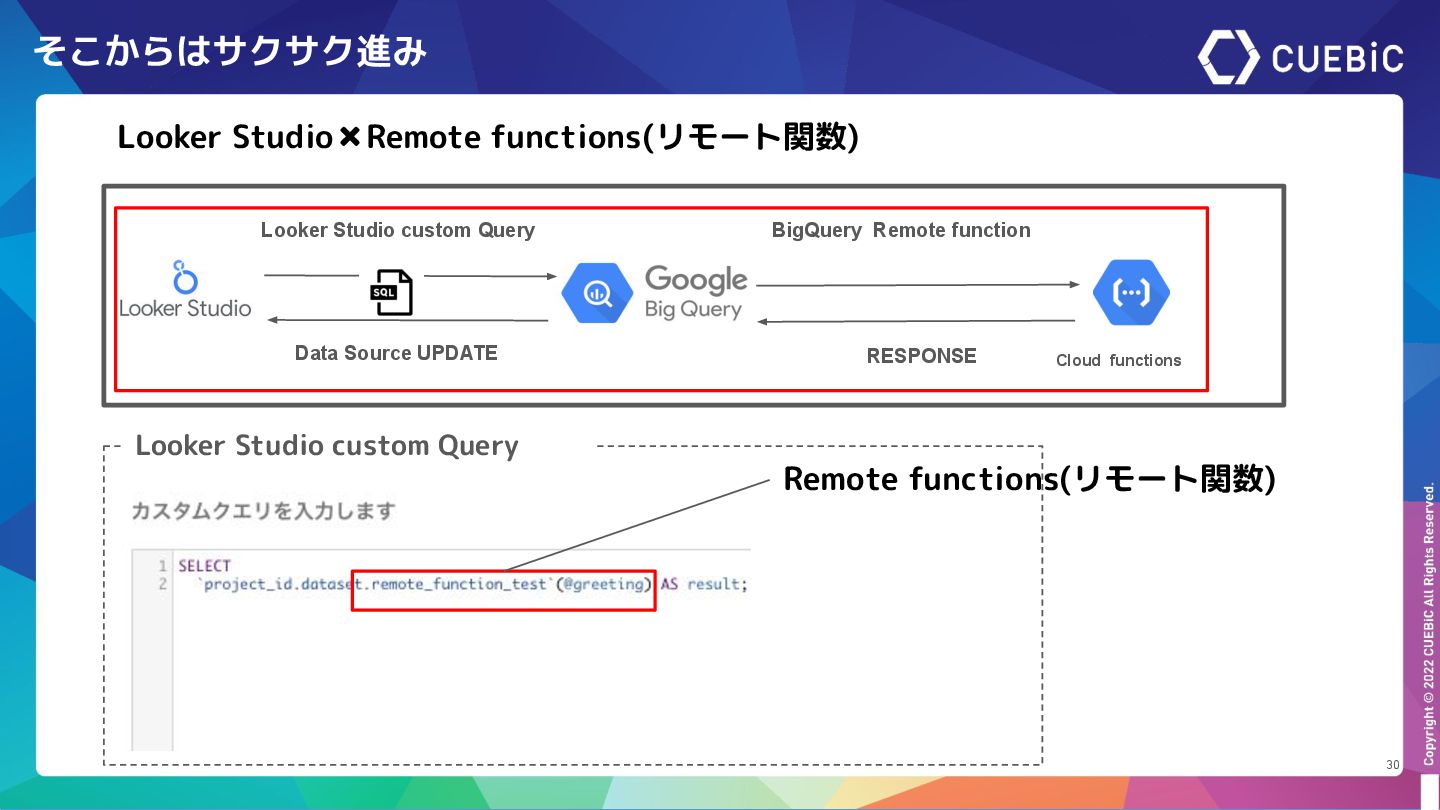1440x810 pixels.
Task: Click the SELECT keyword on line 1
Action: tap(205, 566)
